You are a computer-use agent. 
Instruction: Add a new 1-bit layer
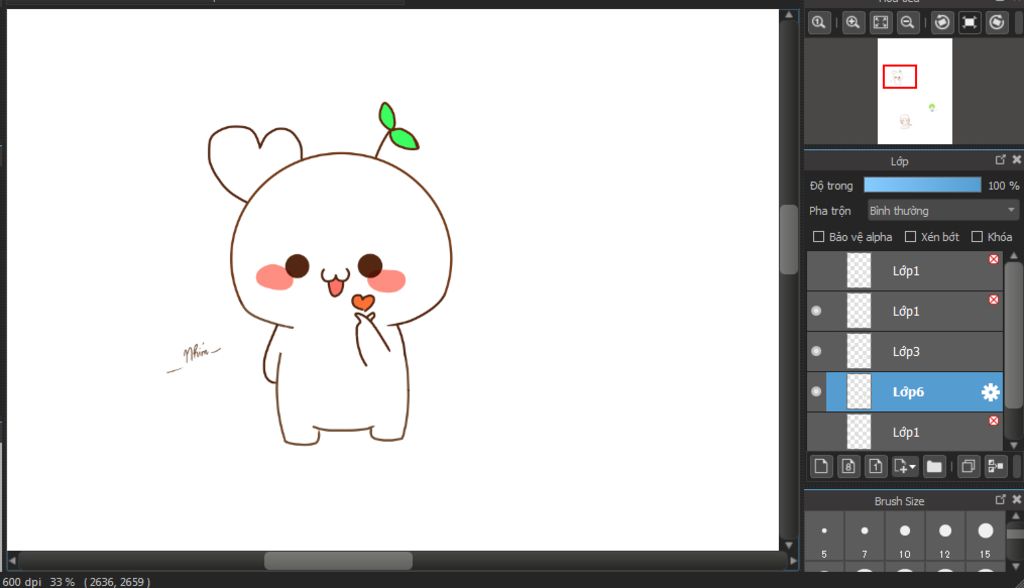click(876, 466)
